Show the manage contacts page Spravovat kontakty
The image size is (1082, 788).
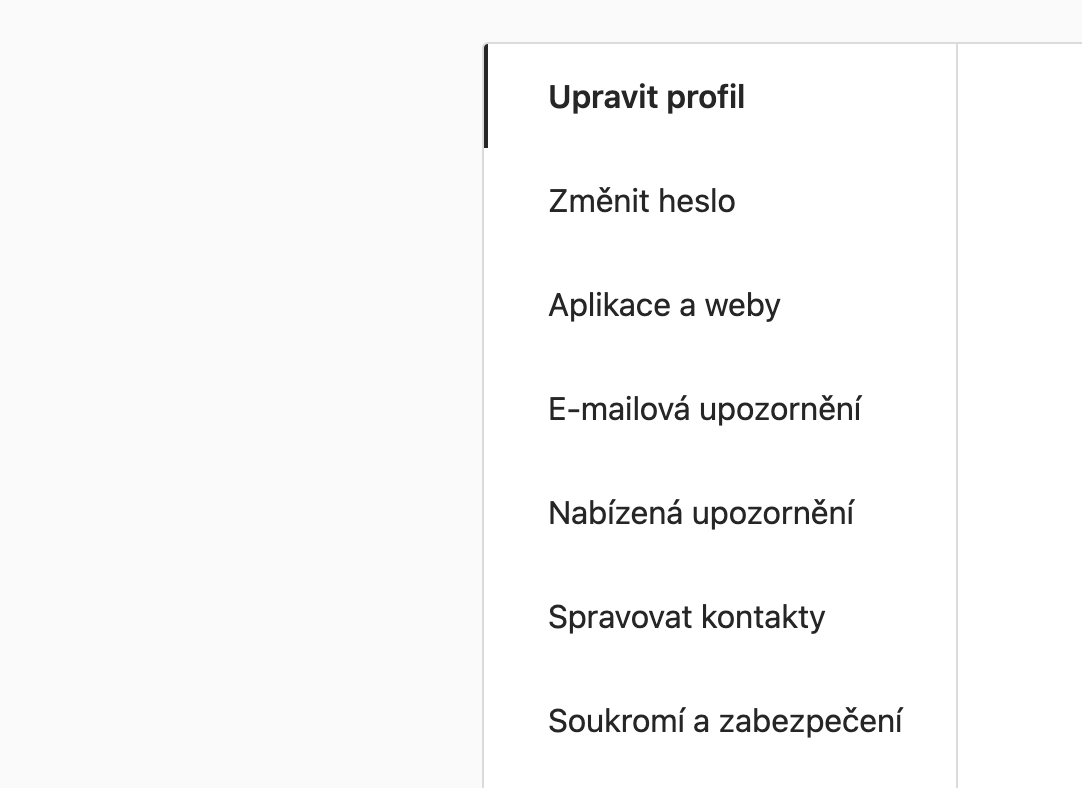point(686,617)
